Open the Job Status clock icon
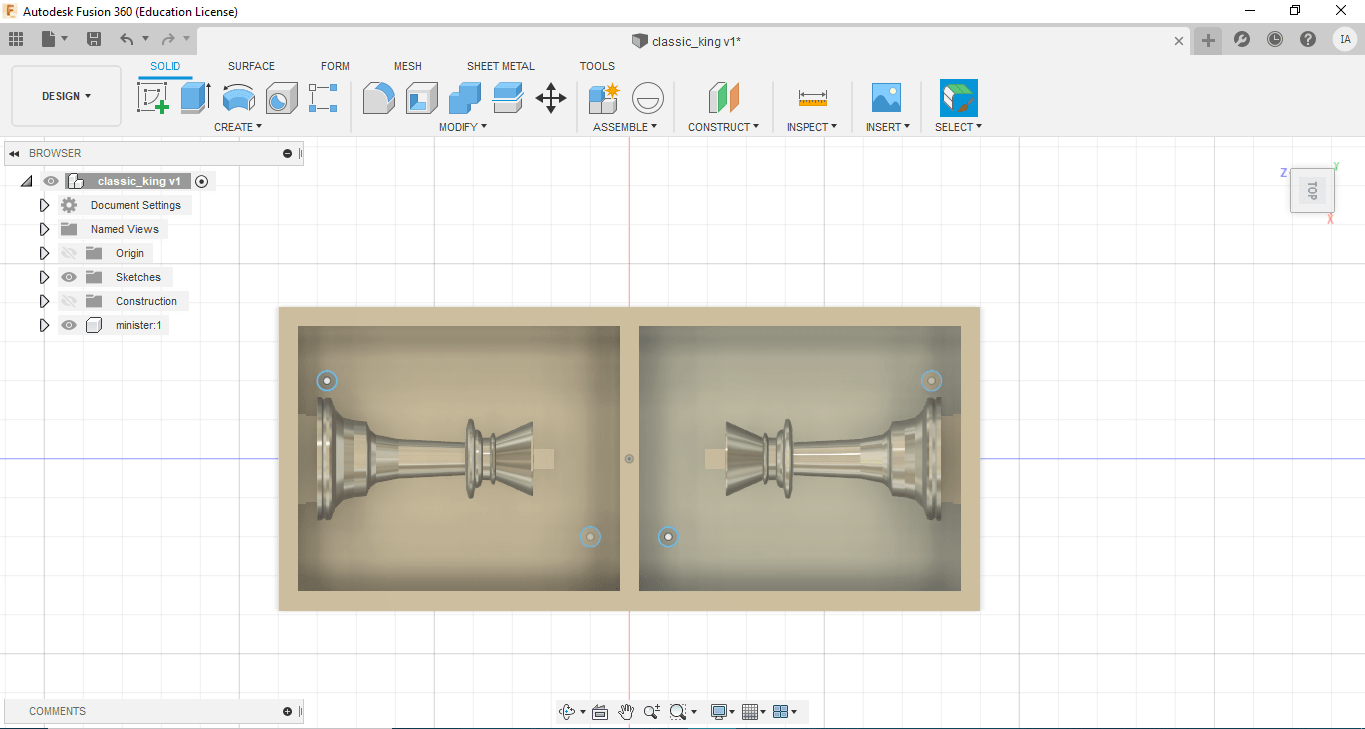1365x729 pixels. pos(1275,39)
